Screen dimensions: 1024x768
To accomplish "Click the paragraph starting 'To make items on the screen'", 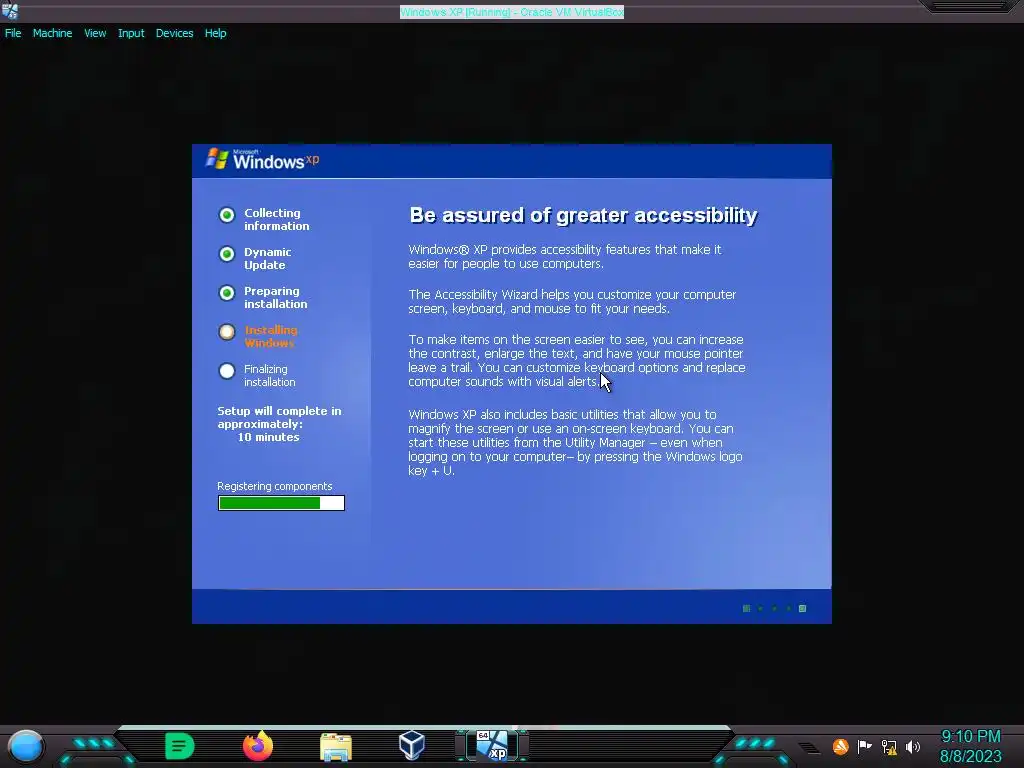I will (577, 360).
